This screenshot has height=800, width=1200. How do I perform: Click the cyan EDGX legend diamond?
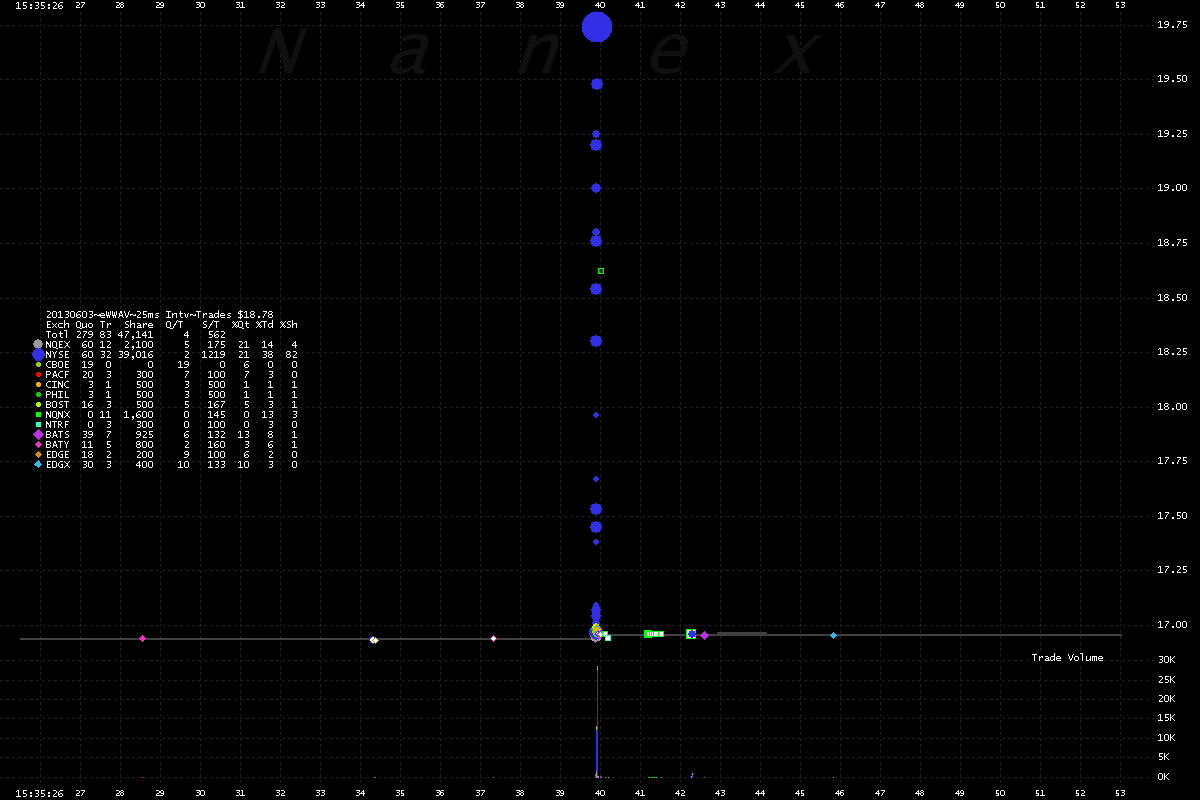38,464
